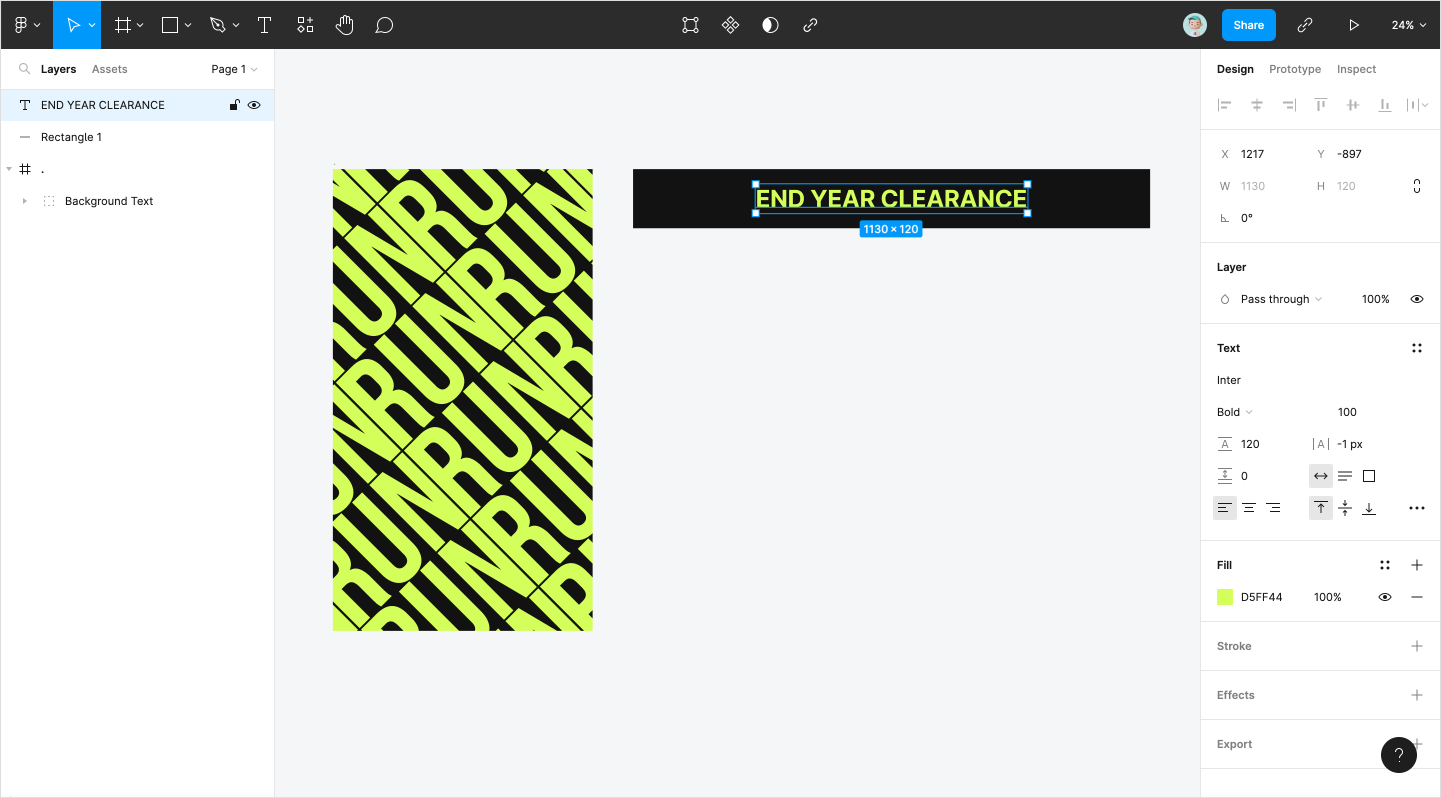This screenshot has width=1441, height=798.
Task: Open the 24% zoom dropdown
Action: 1407,25
